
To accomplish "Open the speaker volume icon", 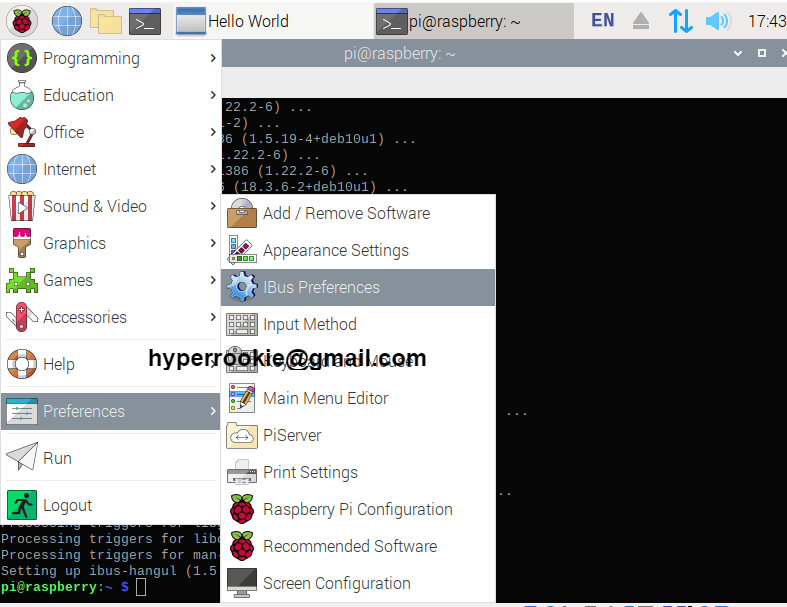I will tap(718, 21).
